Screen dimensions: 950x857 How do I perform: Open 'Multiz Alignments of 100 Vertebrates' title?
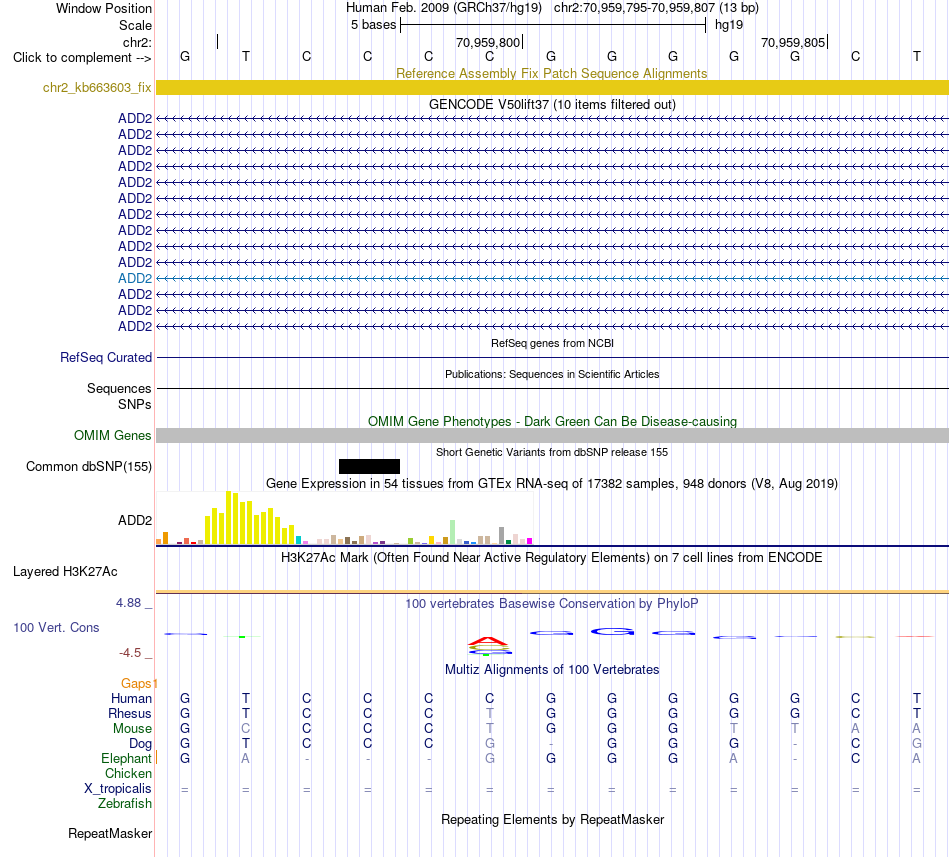(x=552, y=669)
